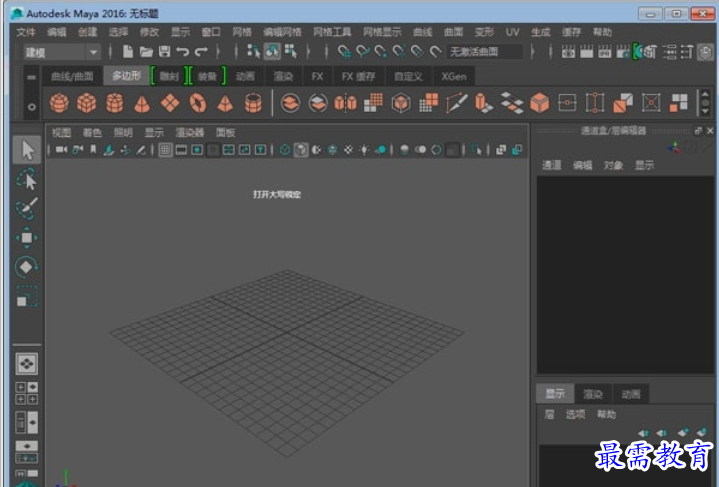
Task: Open the shelf tab selector menu
Action: 31,77
